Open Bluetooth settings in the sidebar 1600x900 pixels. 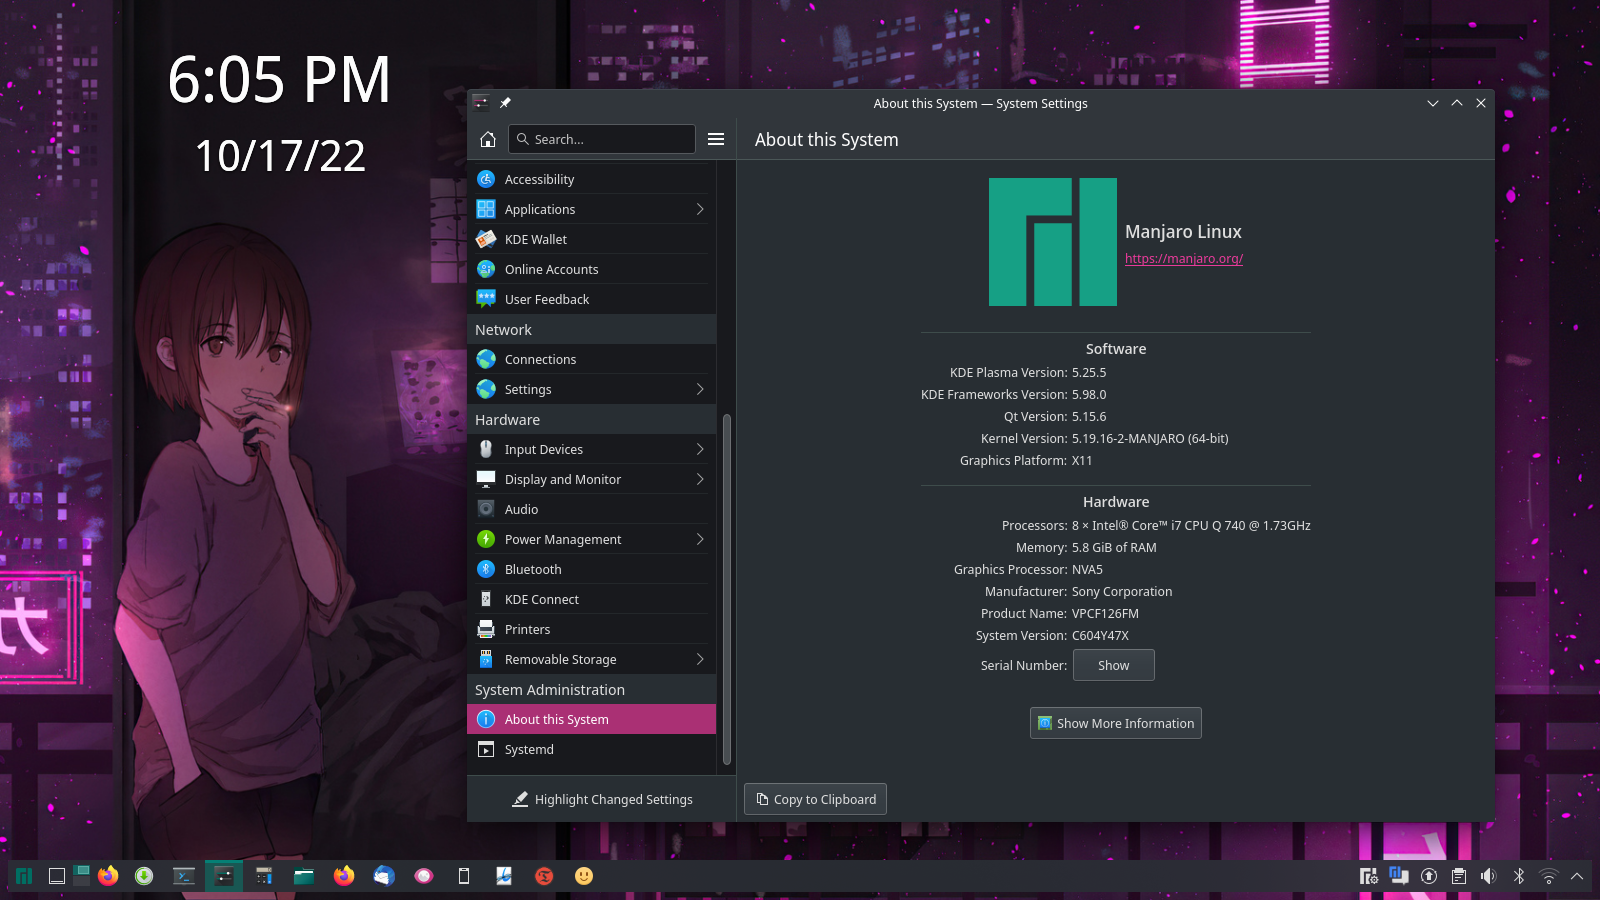click(x=591, y=569)
